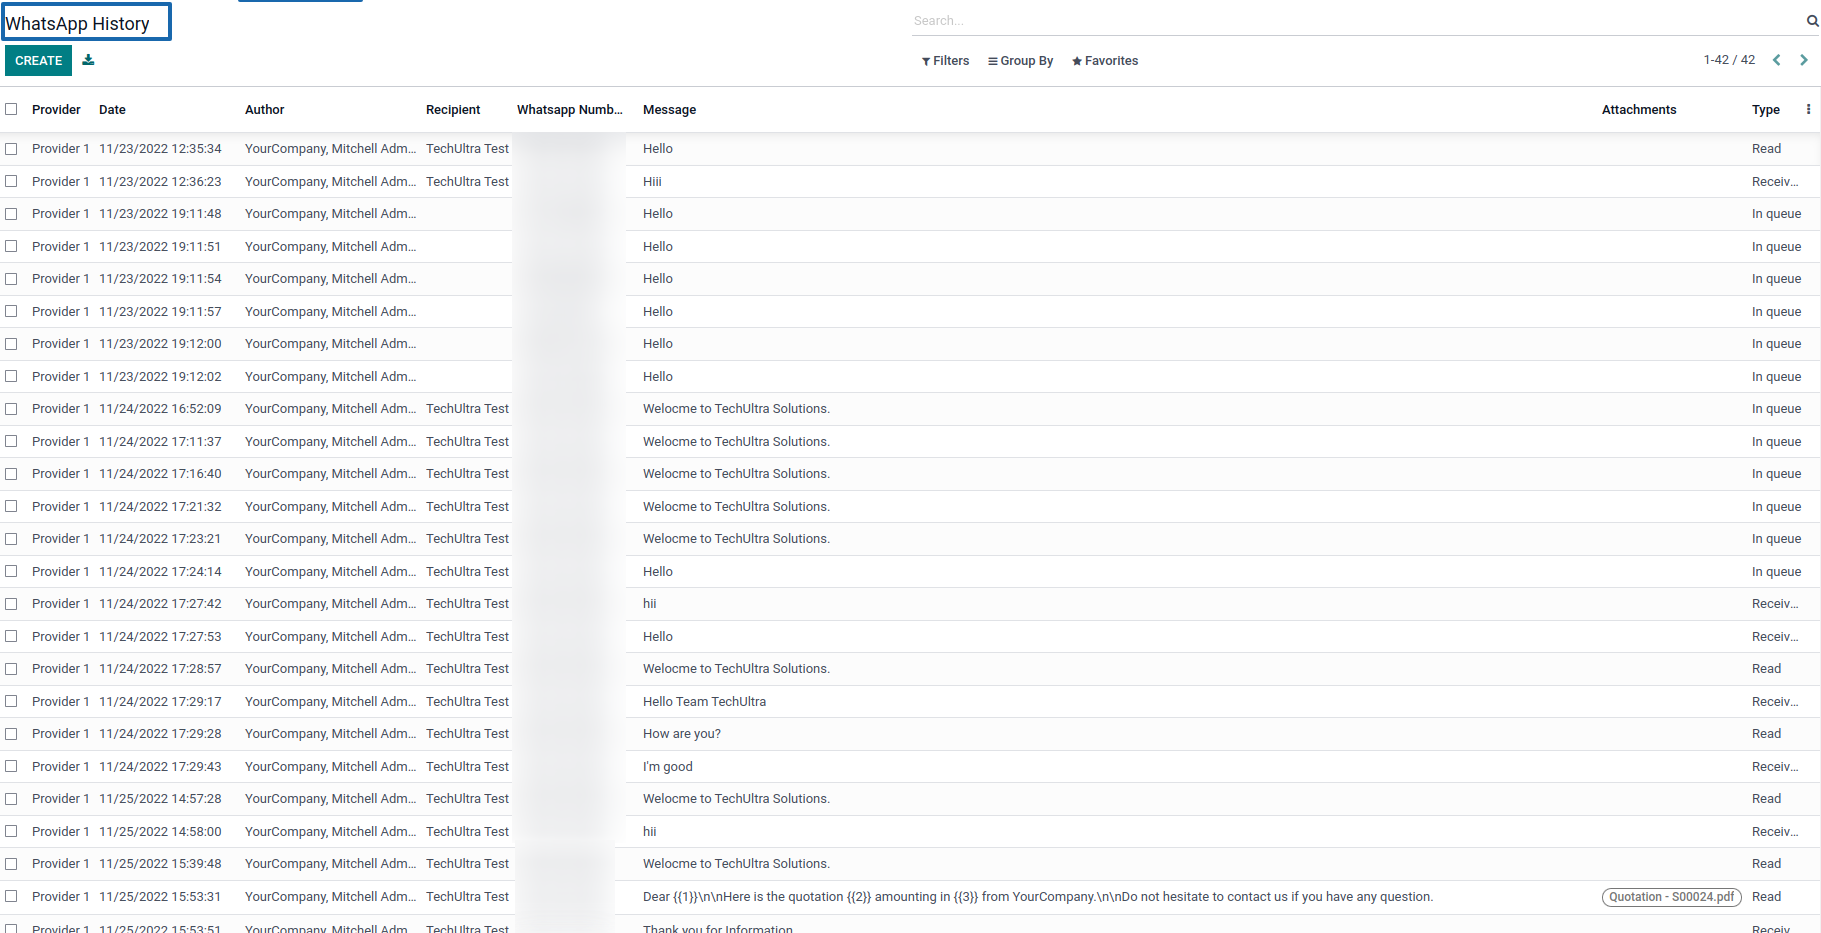The image size is (1821, 933).
Task: Click the Create button
Action: click(38, 61)
